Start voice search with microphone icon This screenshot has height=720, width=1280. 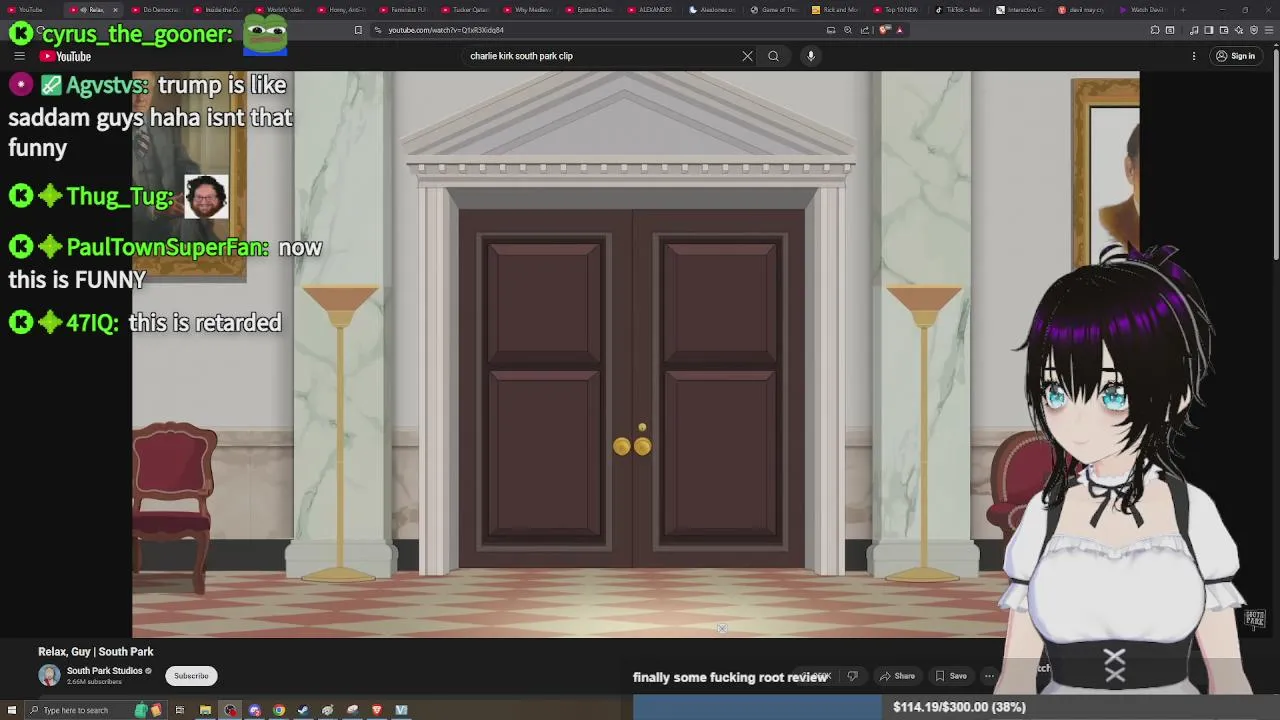[811, 56]
